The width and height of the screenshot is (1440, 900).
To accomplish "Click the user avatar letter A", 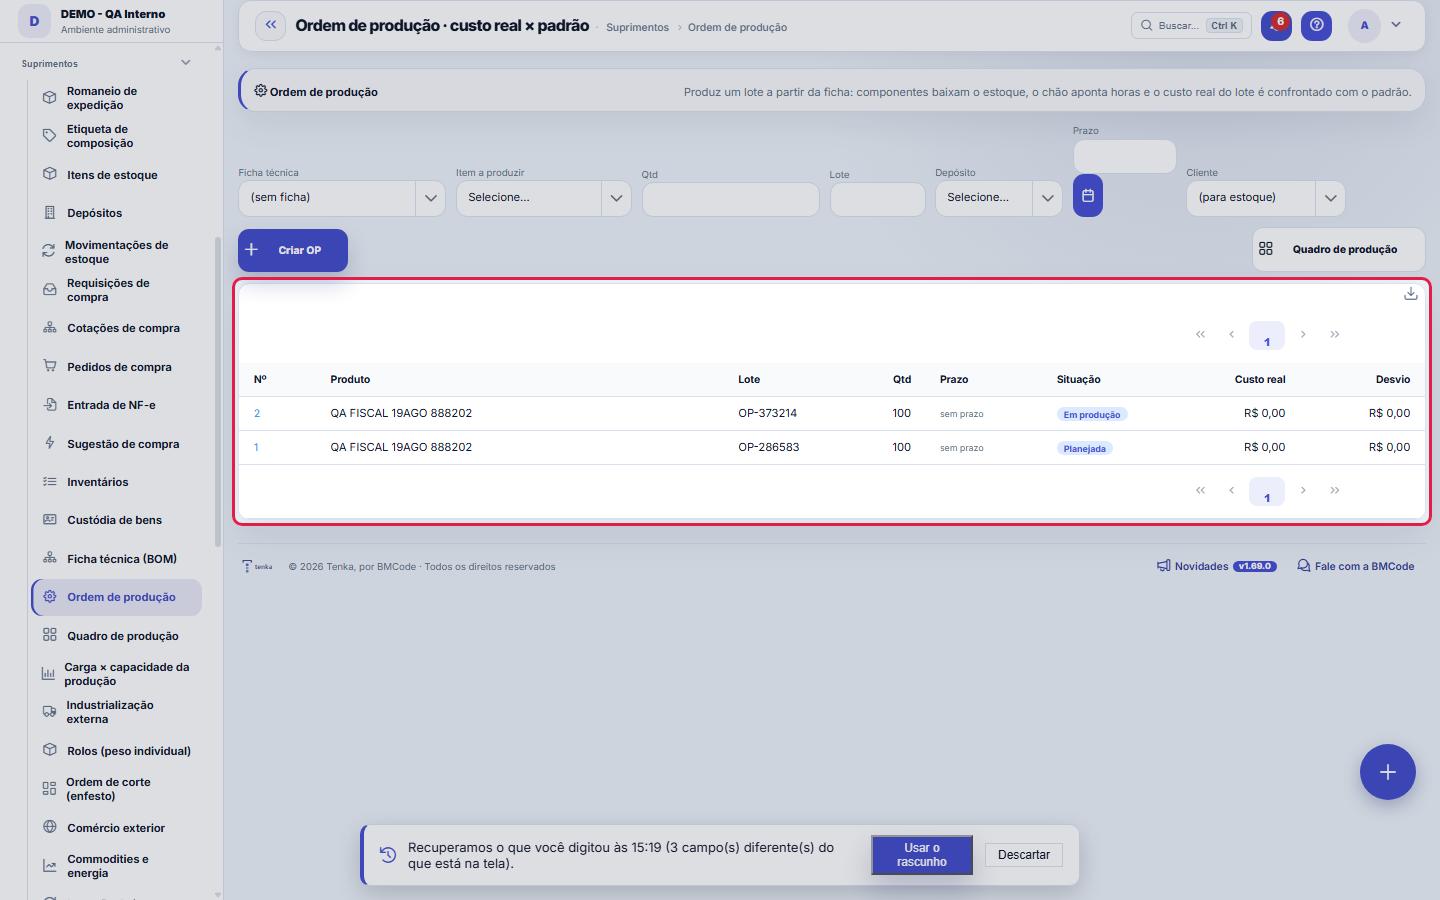I will coord(1364,26).
